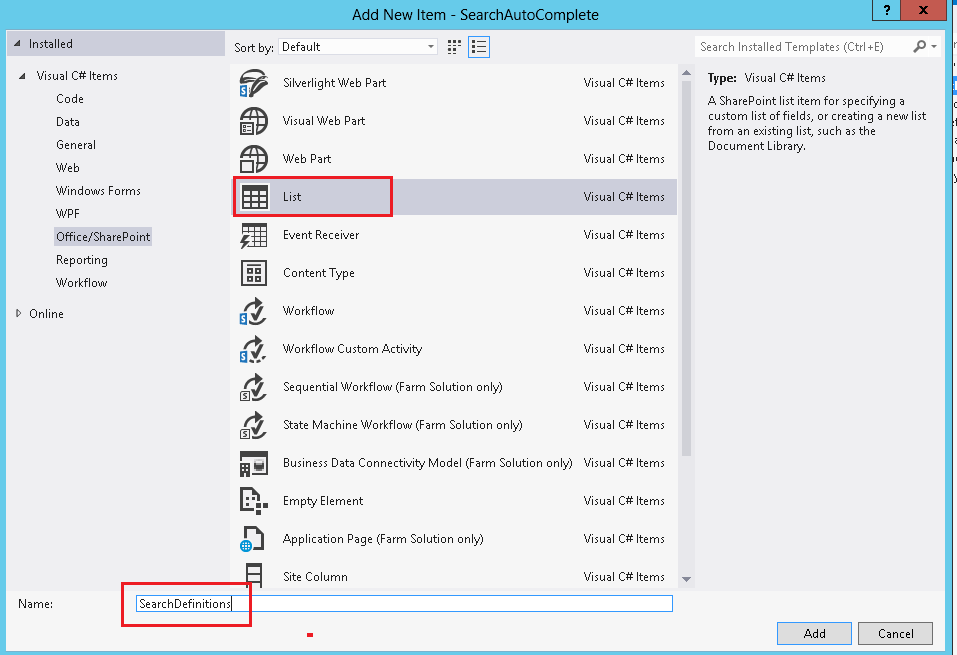Click the List grid icon
The width and height of the screenshot is (957, 655).
click(255, 197)
